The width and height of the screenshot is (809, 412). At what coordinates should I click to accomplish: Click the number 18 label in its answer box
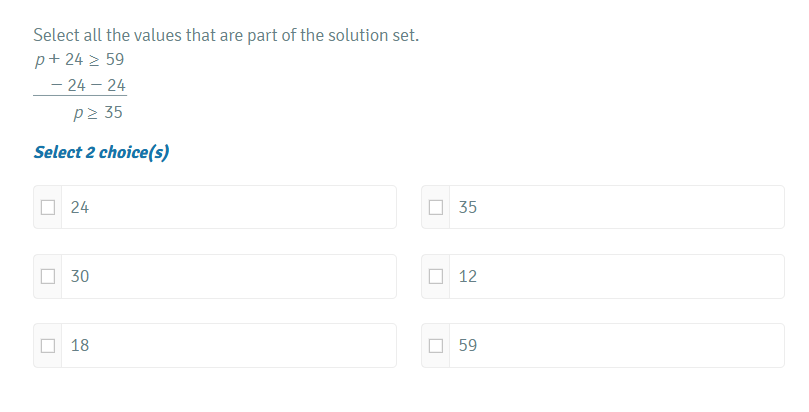80,346
